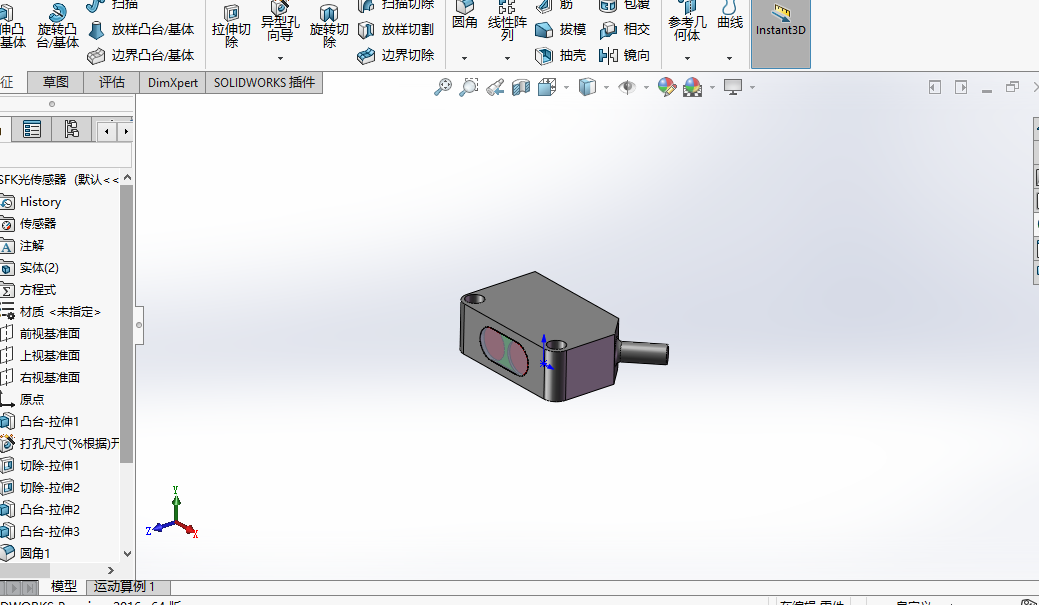The width and height of the screenshot is (1039, 605).
Task: Click the Section View icon
Action: (x=521, y=87)
